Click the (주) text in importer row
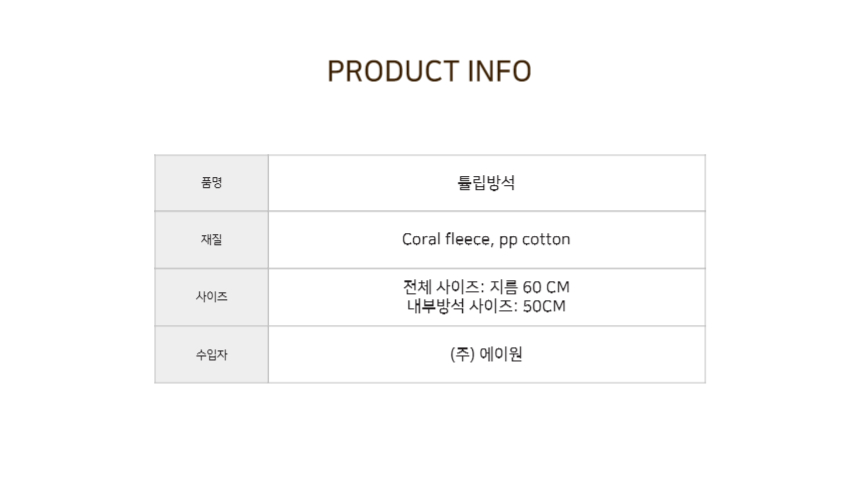This screenshot has width=860, height=500. [462, 354]
